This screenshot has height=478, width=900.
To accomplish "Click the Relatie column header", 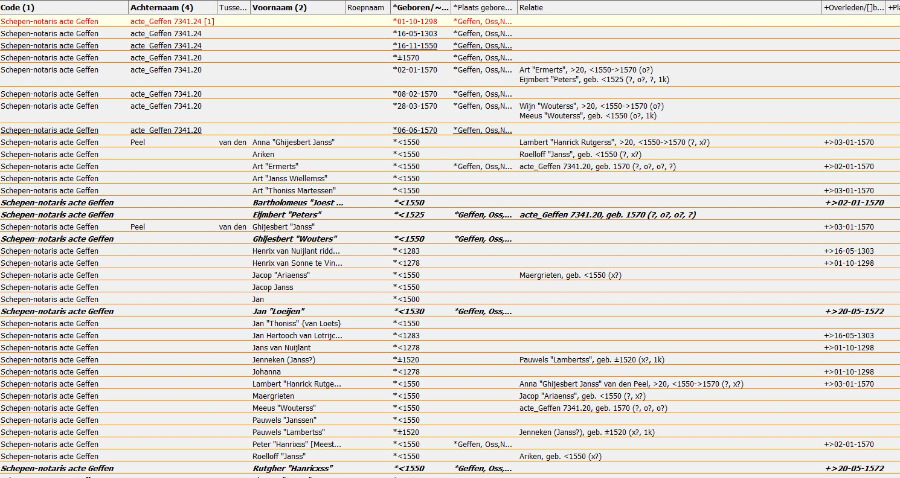I will (532, 8).
